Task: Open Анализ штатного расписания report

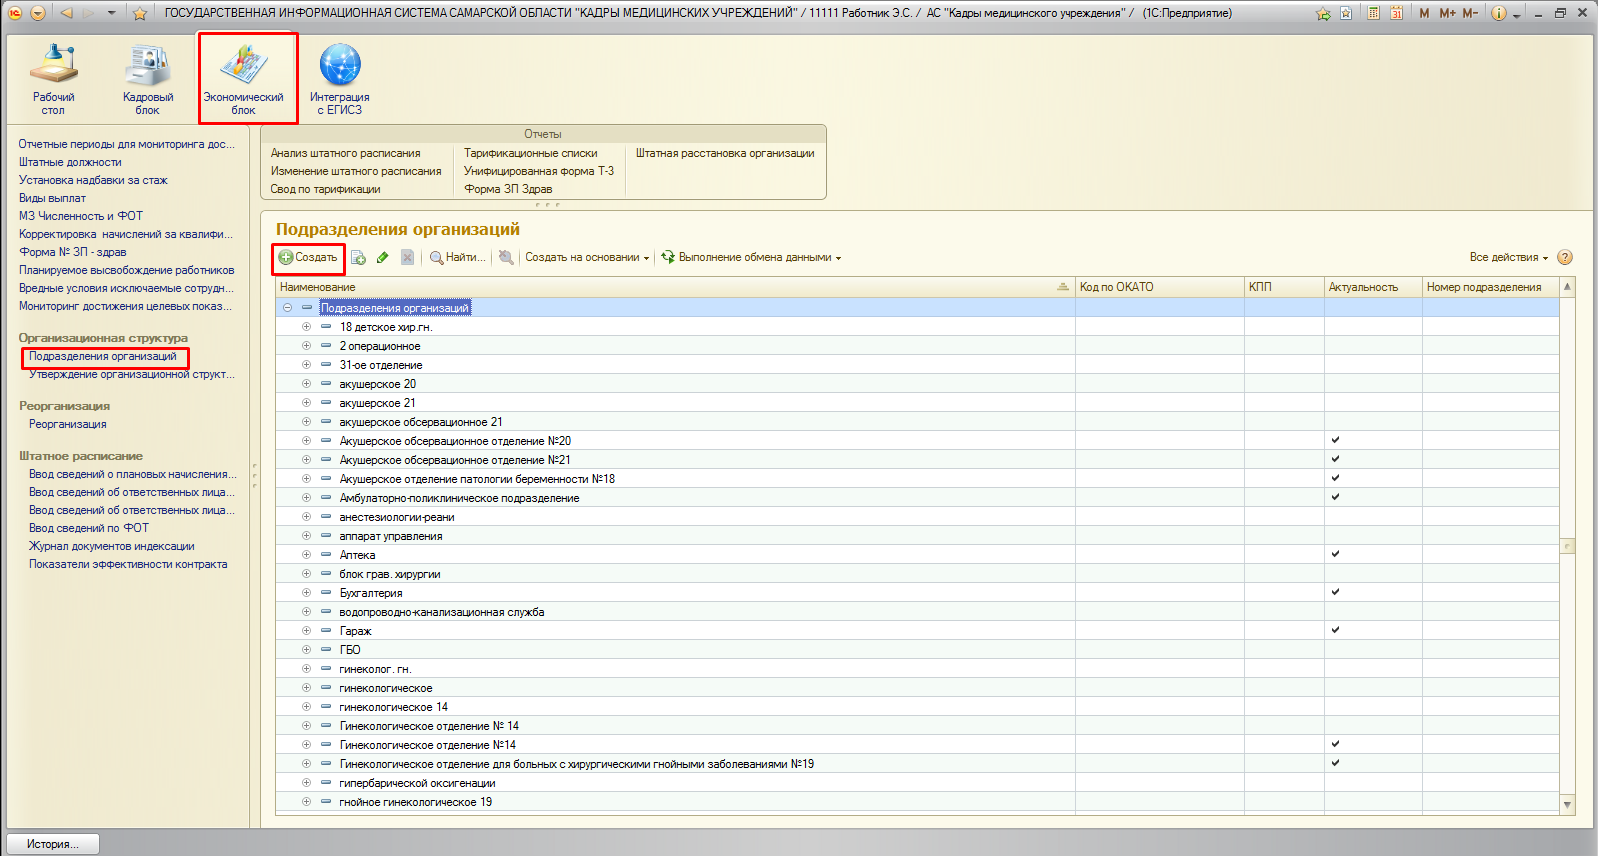Action: coord(345,153)
